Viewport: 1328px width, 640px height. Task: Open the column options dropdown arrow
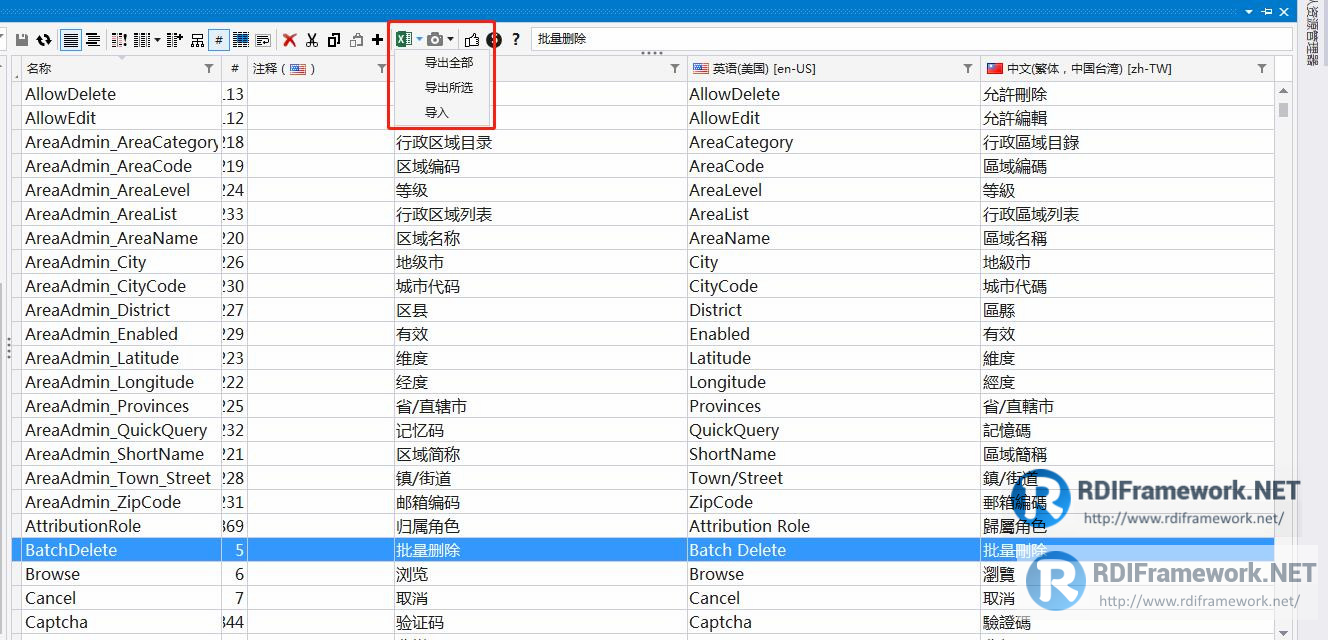(x=157, y=39)
